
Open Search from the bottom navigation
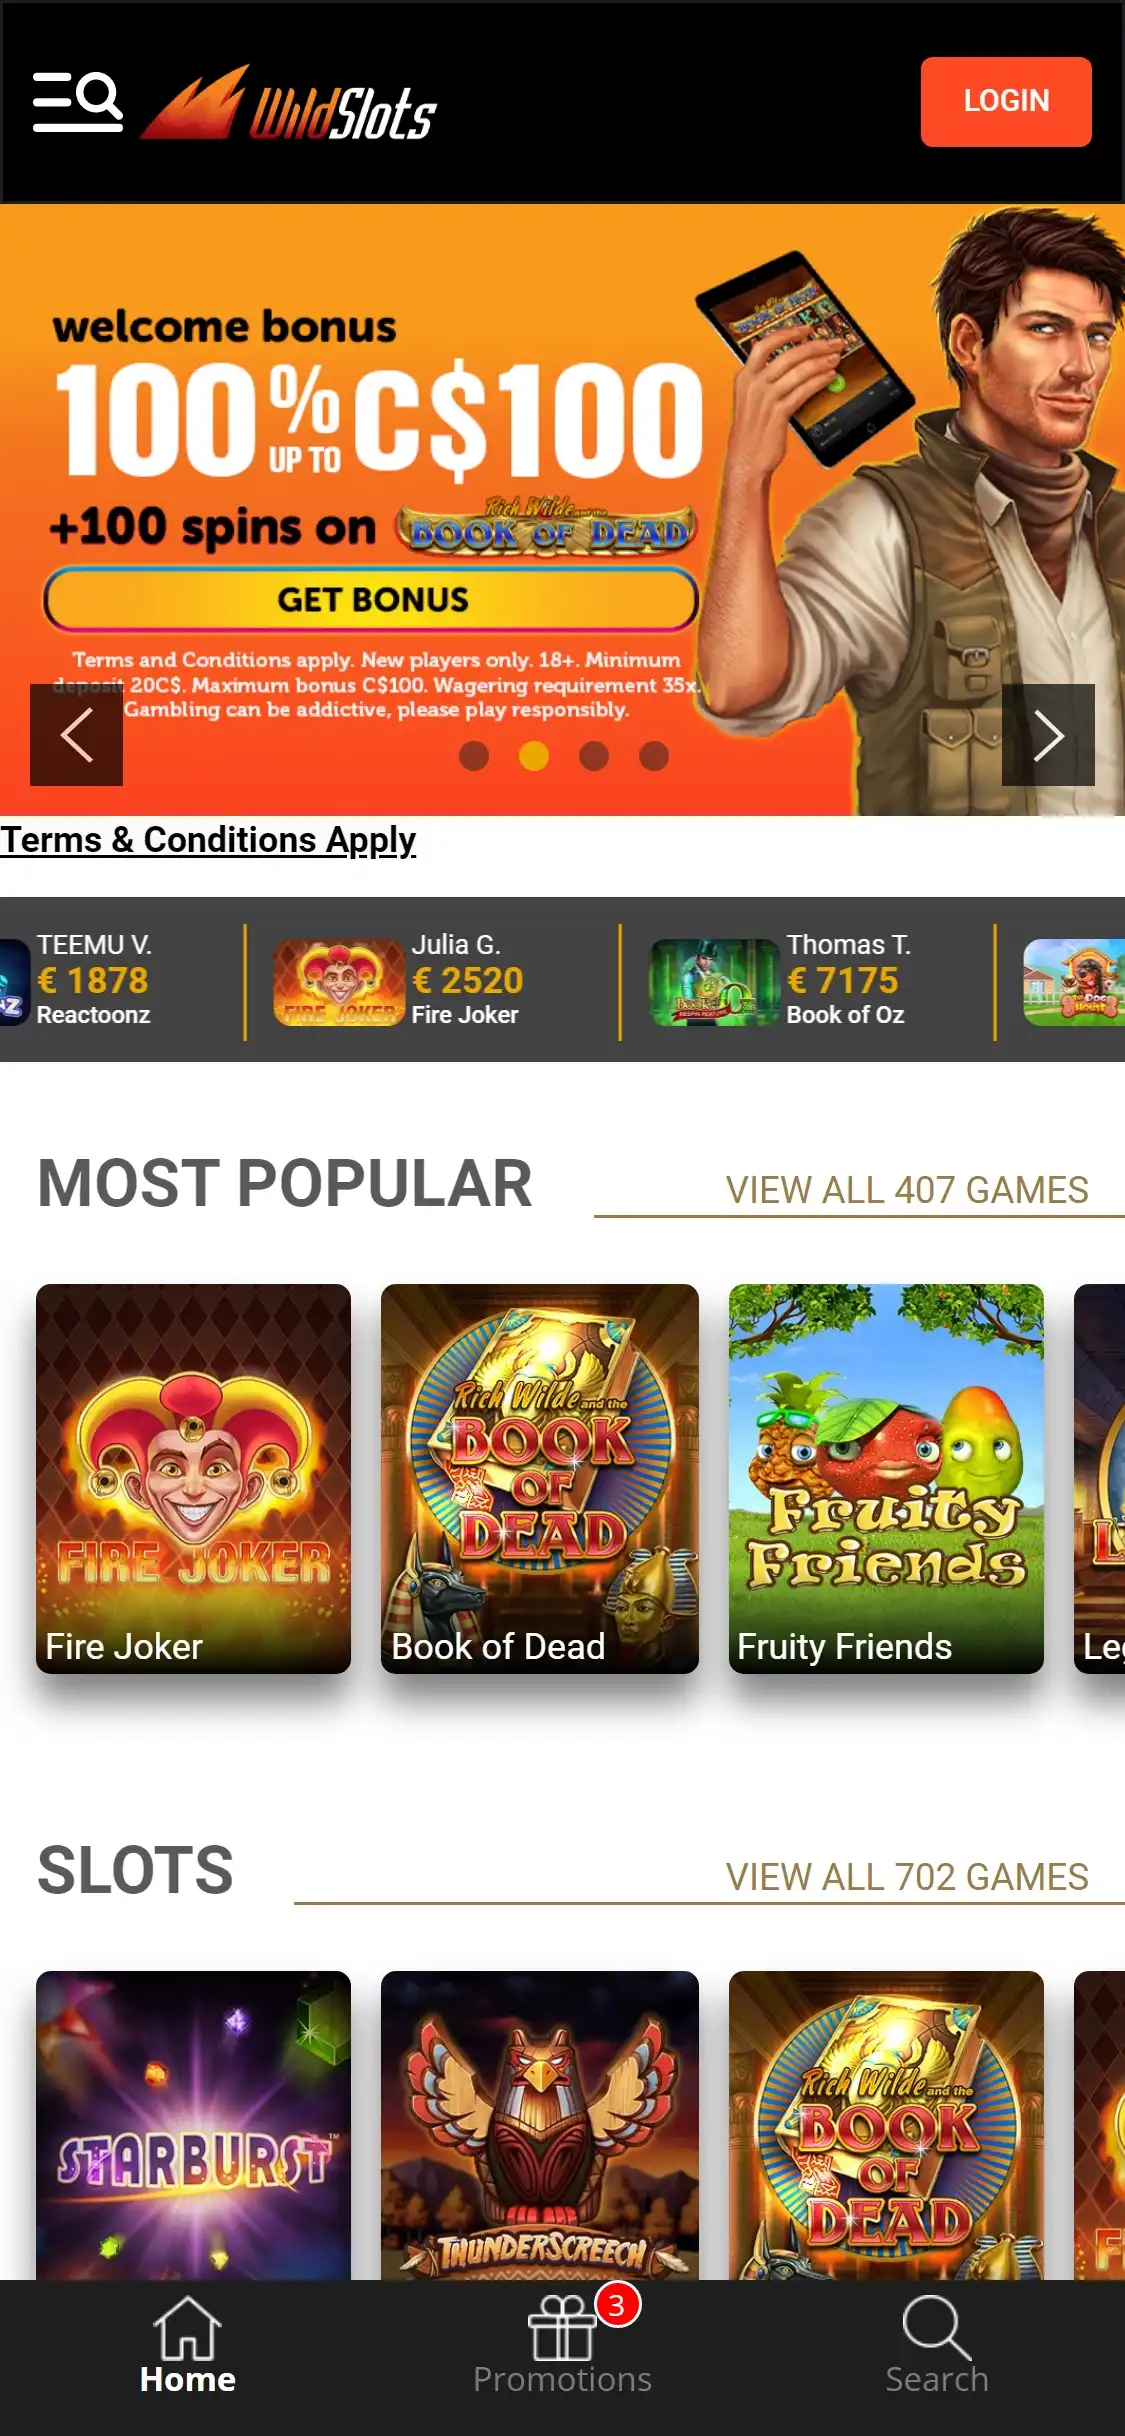click(937, 2345)
